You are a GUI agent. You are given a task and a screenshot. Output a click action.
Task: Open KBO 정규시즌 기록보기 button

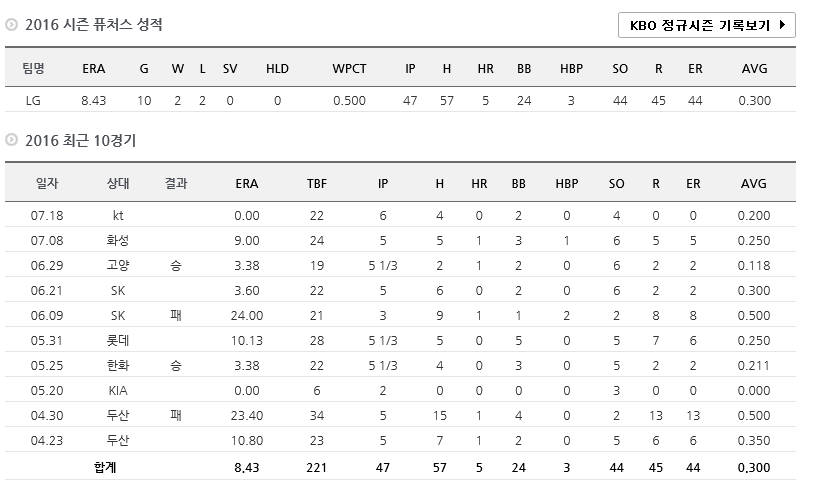click(x=706, y=25)
